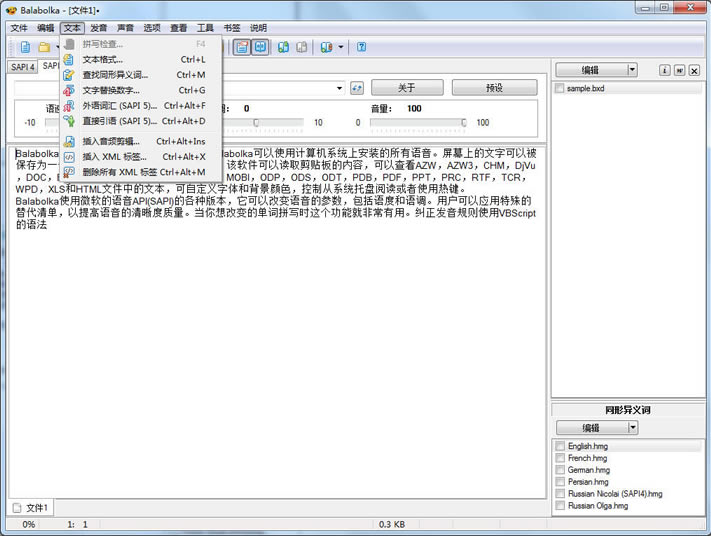This screenshot has height=536, width=711.
Task: Choose 插入 XML 标签... menu entry
Action: pyautogui.click(x=115, y=156)
